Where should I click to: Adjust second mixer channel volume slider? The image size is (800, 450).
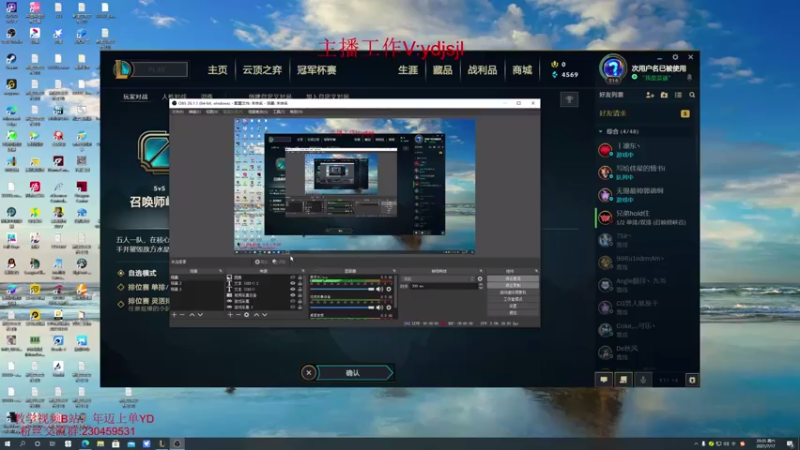pos(342,307)
